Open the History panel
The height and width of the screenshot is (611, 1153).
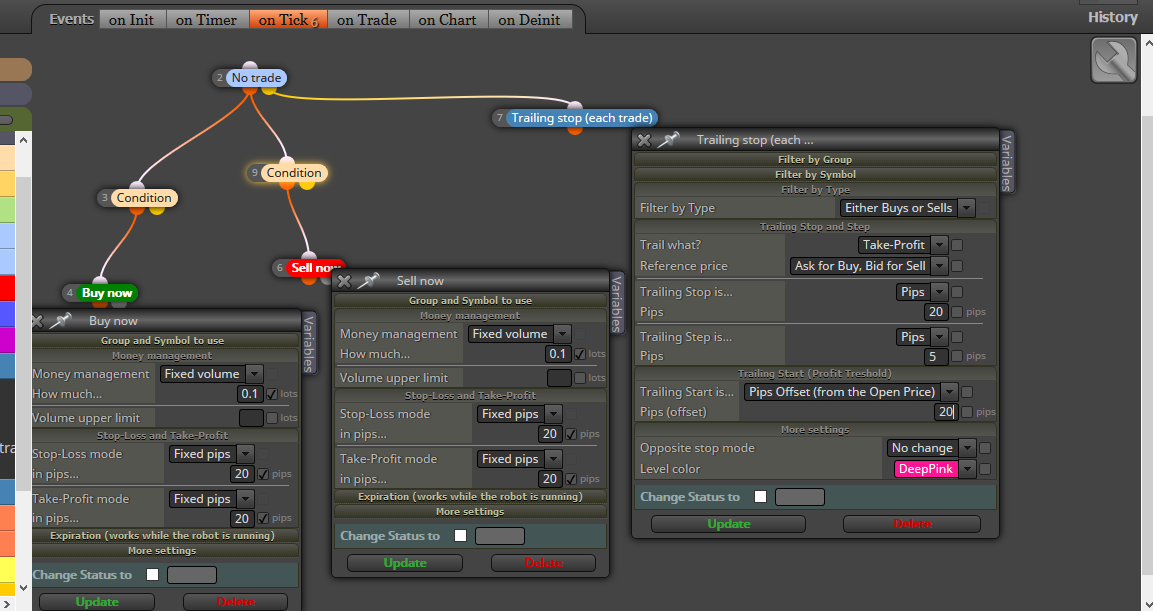[x=1113, y=17]
